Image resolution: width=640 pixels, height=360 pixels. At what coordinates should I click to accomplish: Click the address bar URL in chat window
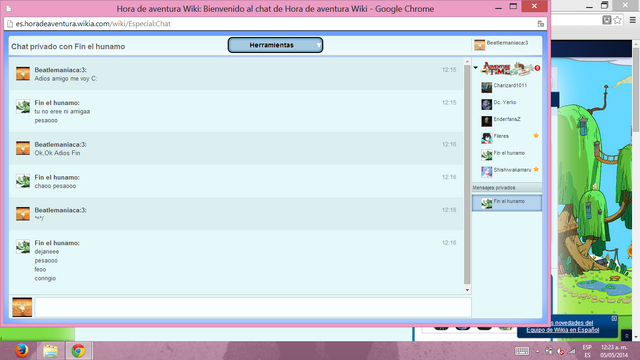coord(93,24)
